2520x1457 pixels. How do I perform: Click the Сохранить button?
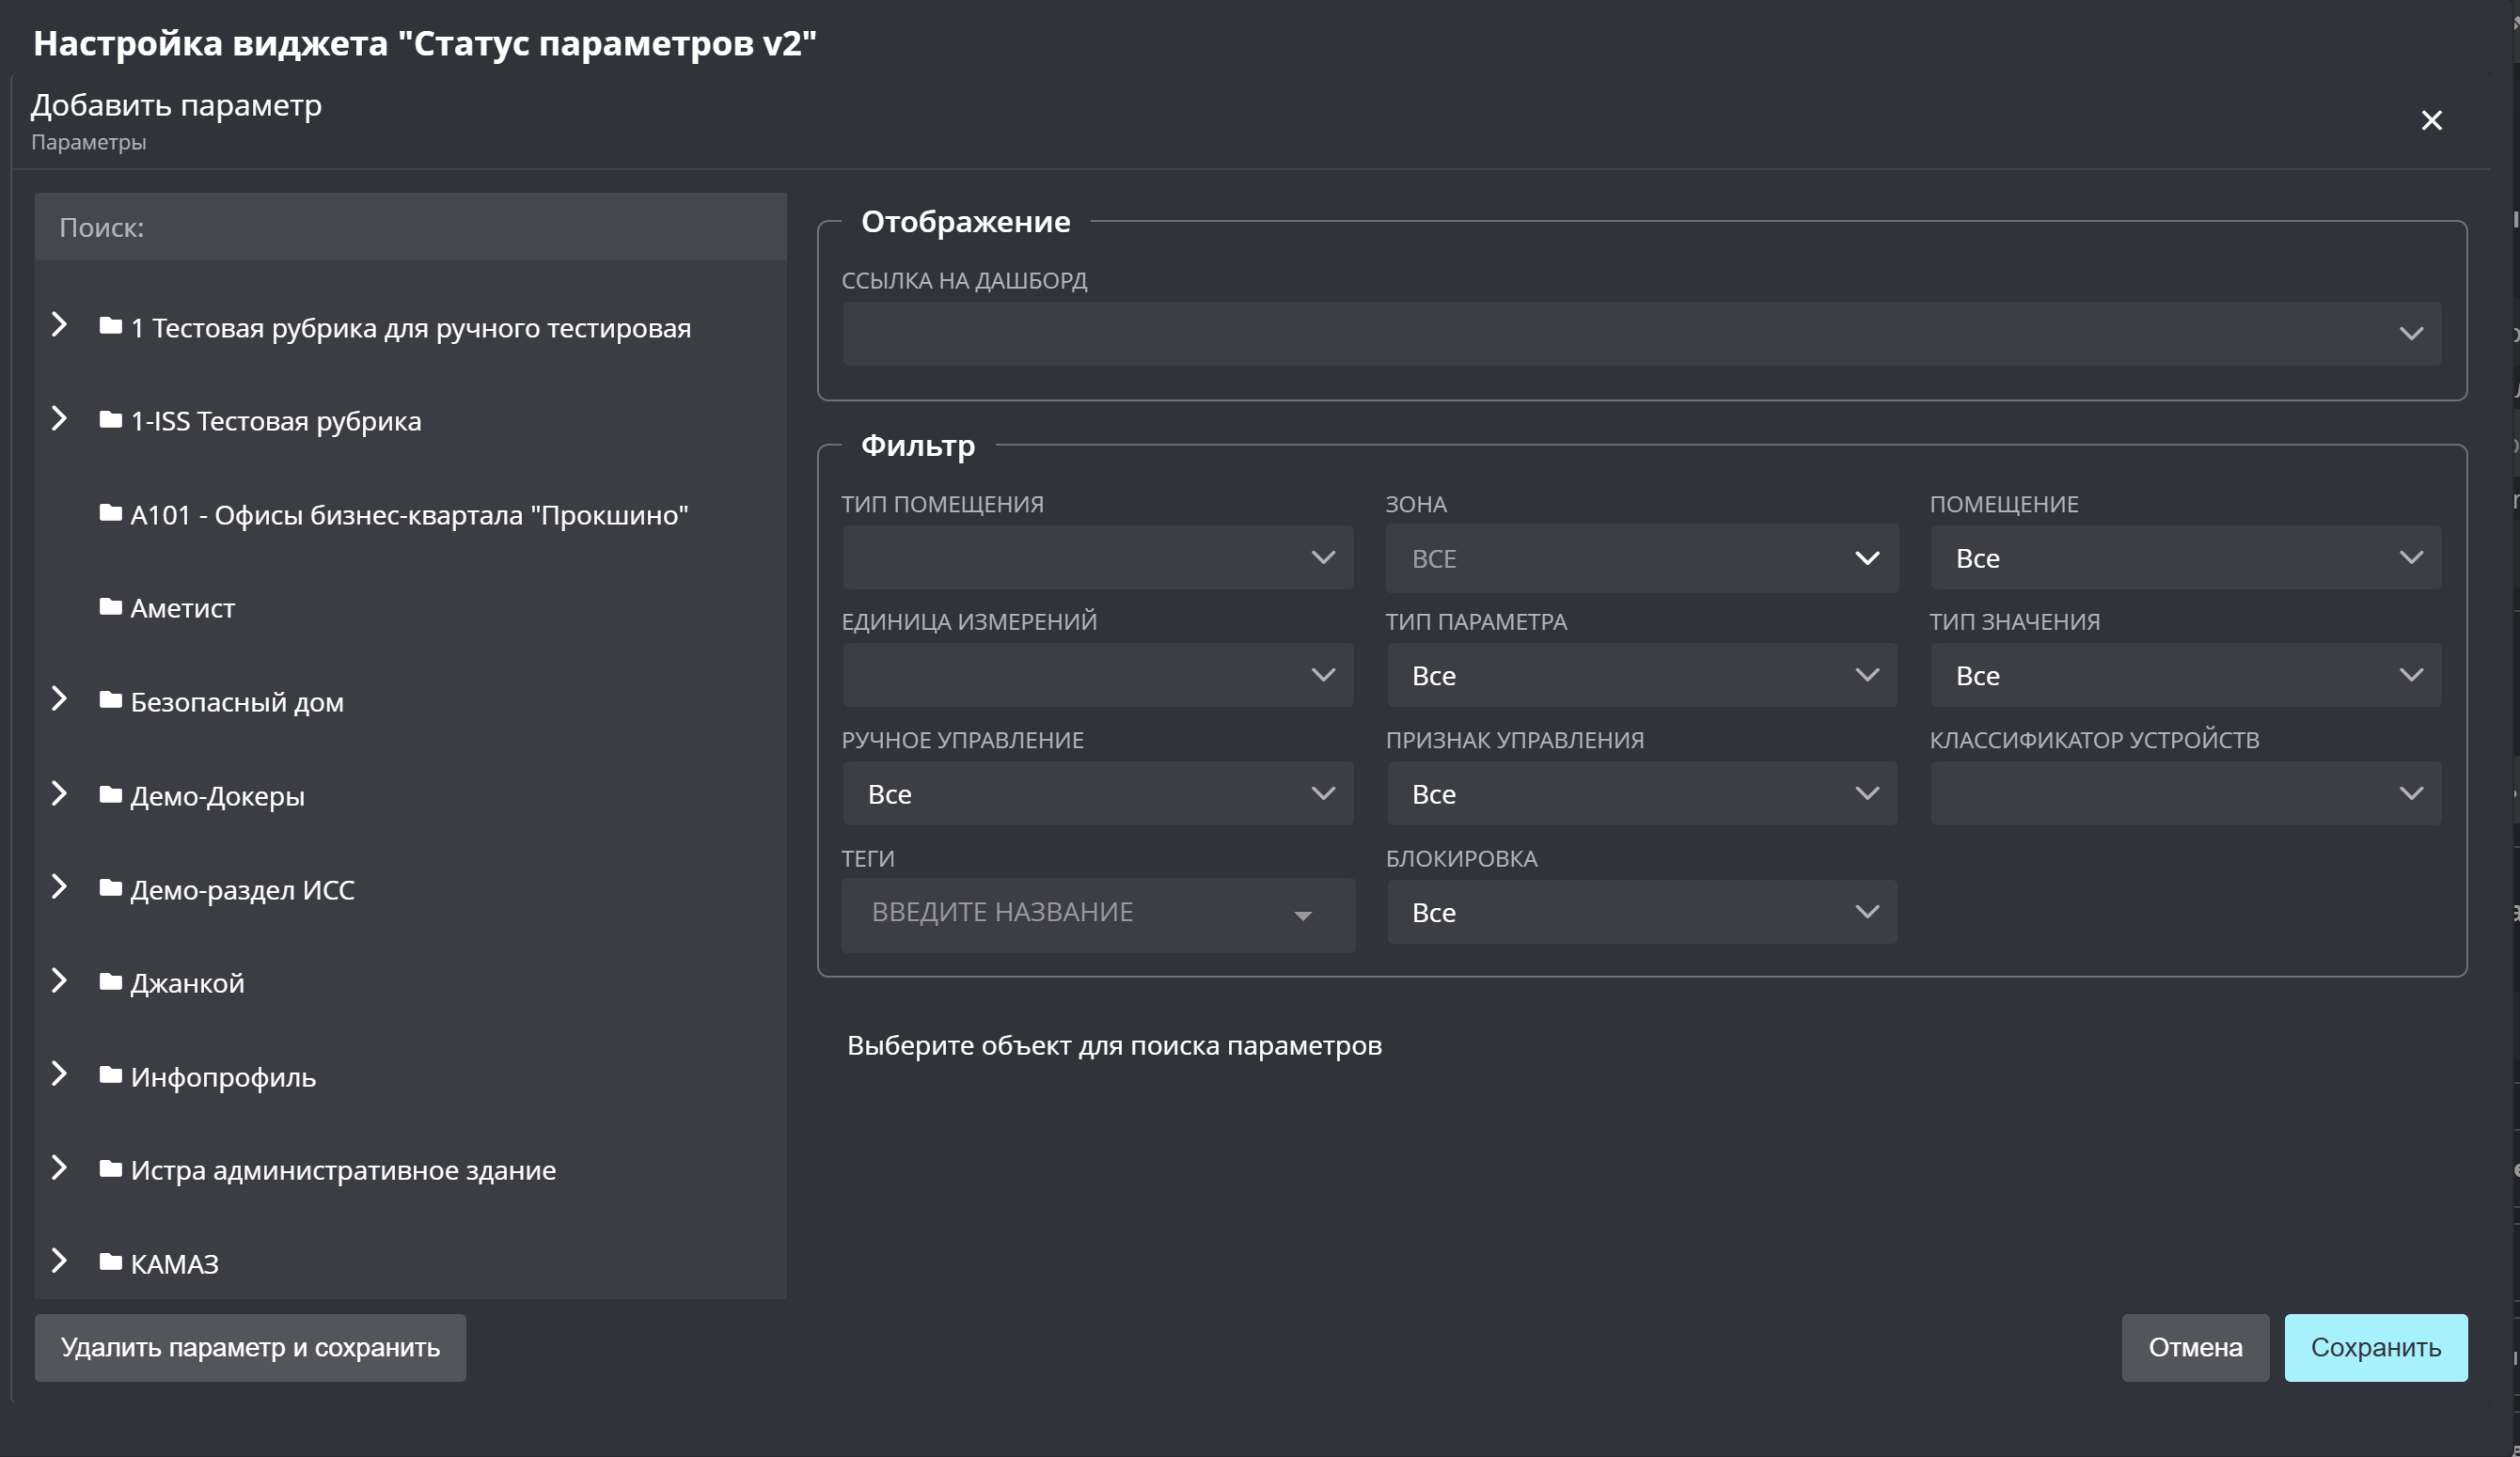click(2375, 1348)
